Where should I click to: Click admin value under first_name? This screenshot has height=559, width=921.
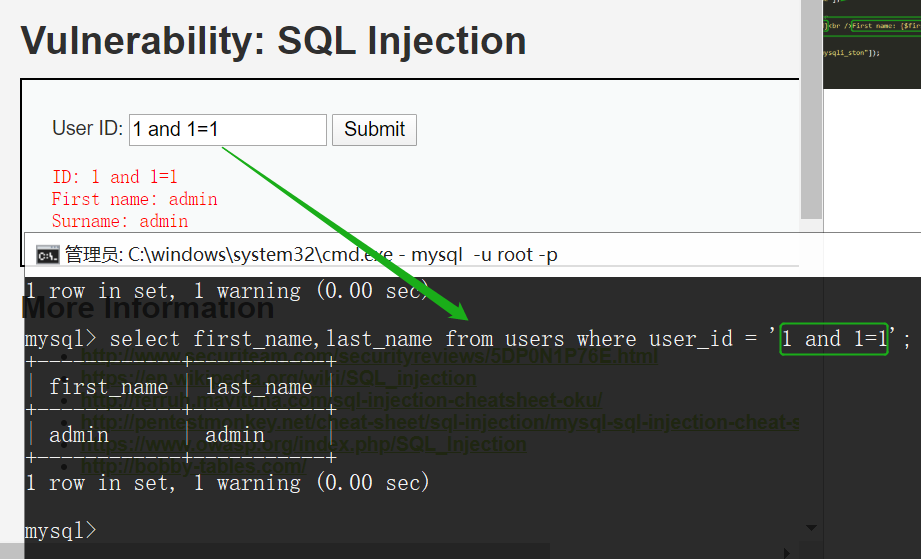coord(79,435)
